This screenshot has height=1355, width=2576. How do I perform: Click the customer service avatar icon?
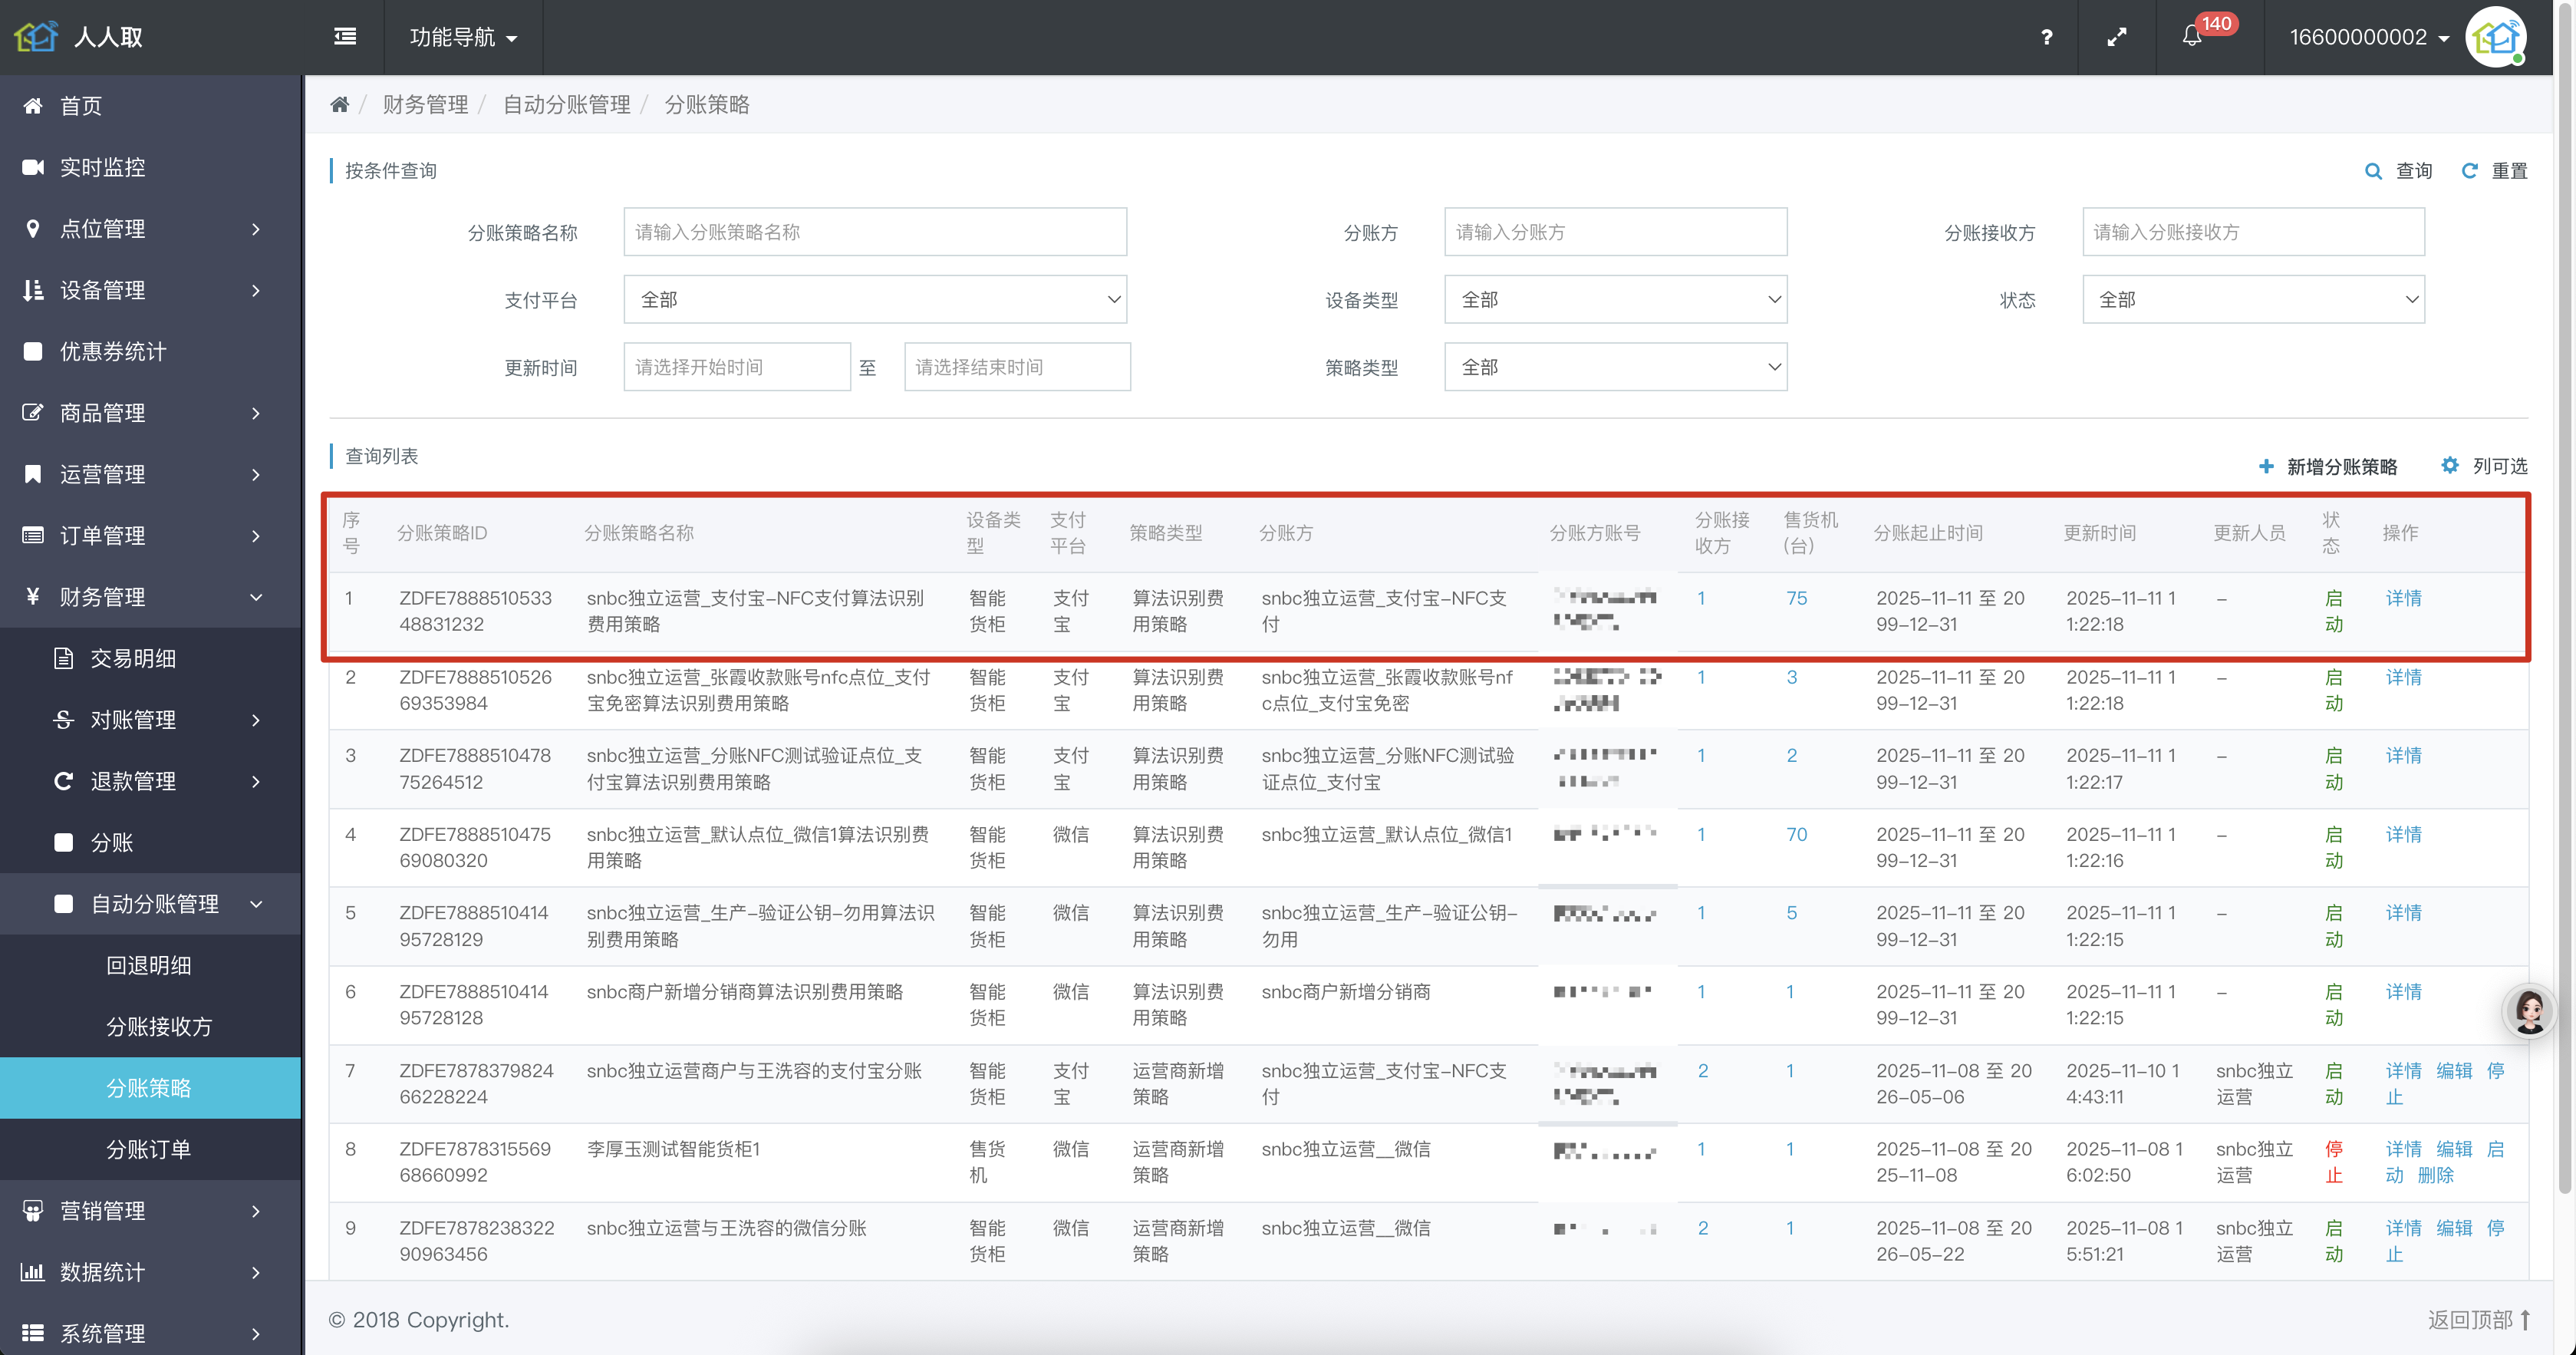2530,1011
